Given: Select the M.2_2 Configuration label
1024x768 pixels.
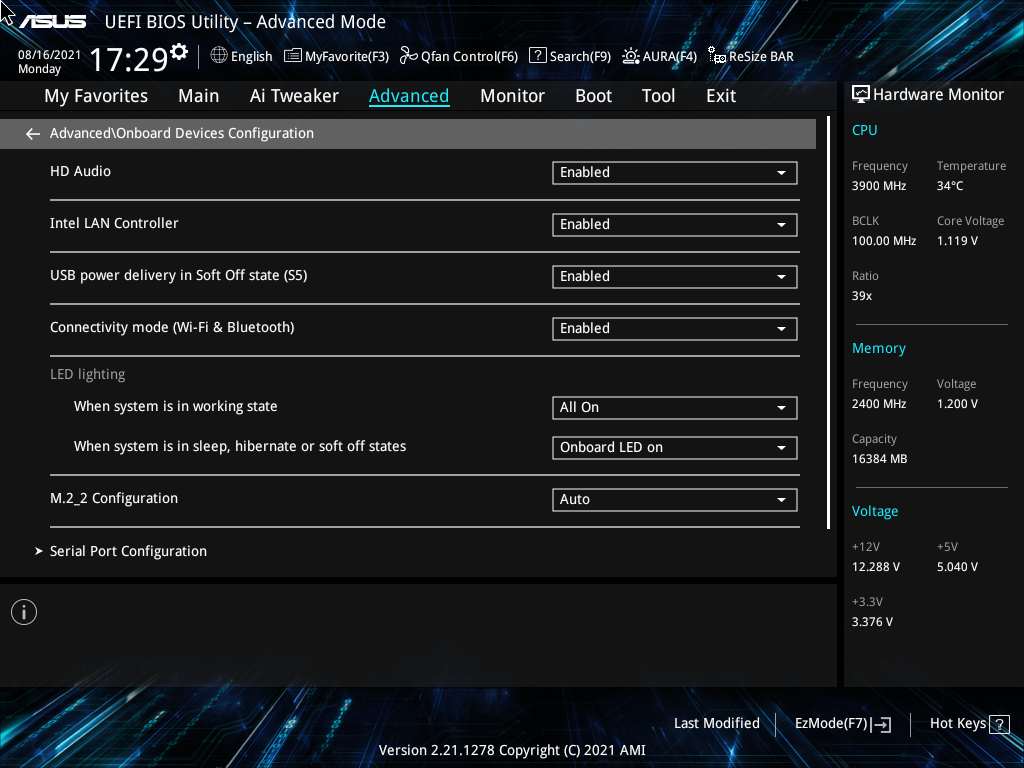Looking at the screenshot, I should (114, 498).
